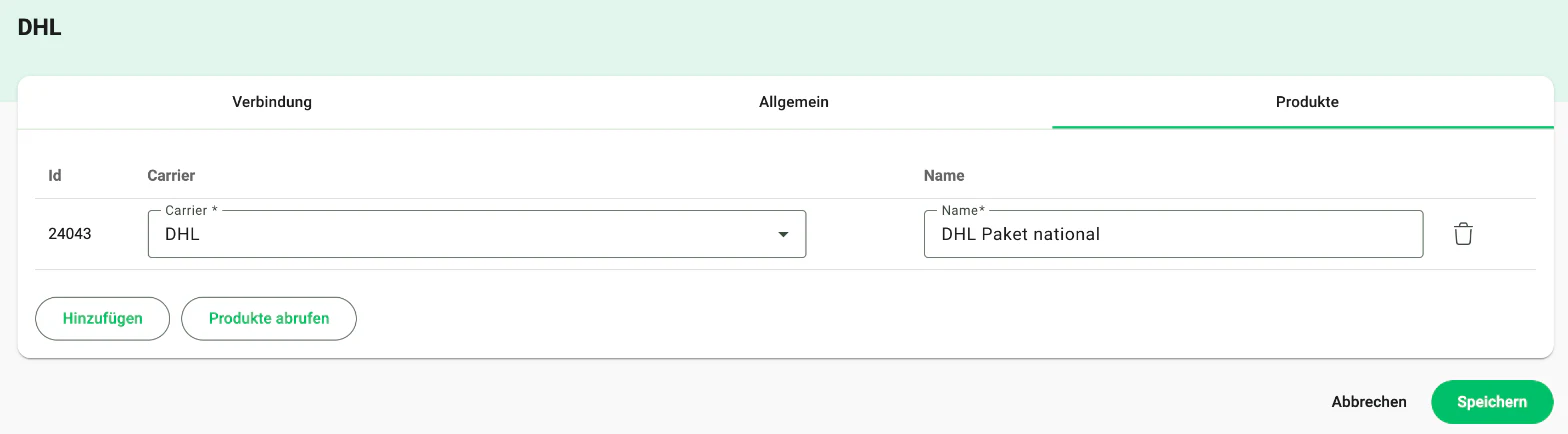This screenshot has height=434, width=1568.
Task: Fetch products via Produkte abrufen
Action: (x=269, y=319)
